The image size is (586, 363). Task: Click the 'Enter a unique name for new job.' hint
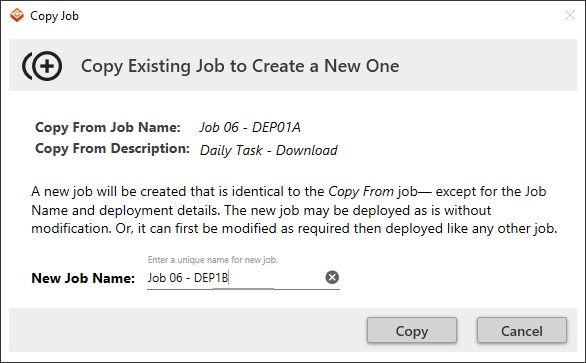tap(213, 259)
